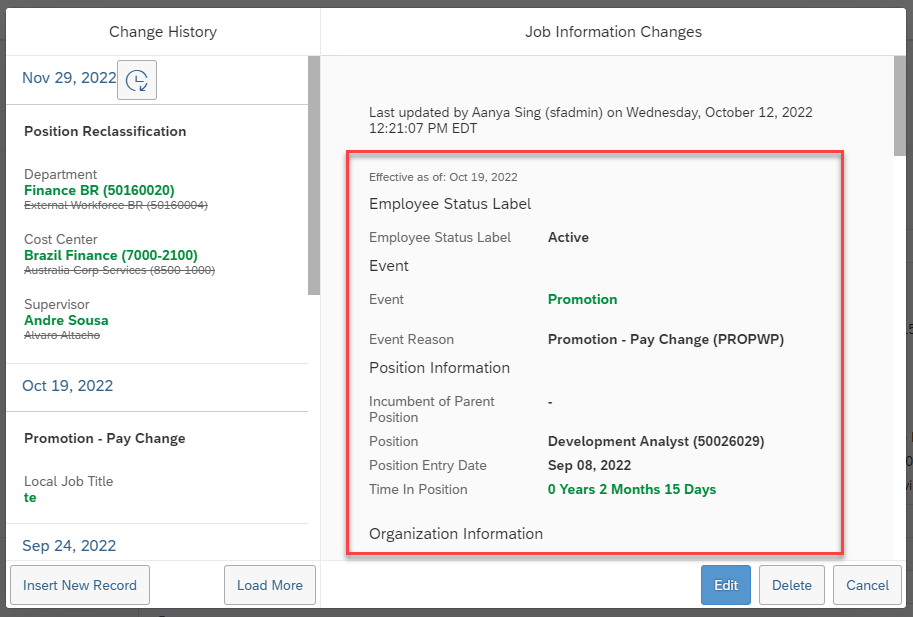Cancel the Job Information Changes dialog
The width and height of the screenshot is (913, 617).
point(867,585)
